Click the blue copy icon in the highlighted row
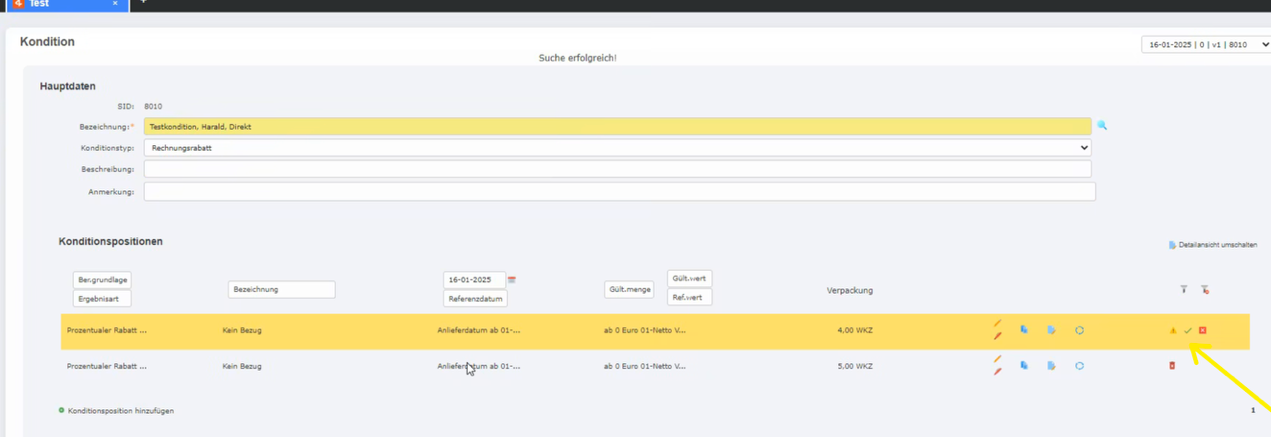 coord(1024,330)
